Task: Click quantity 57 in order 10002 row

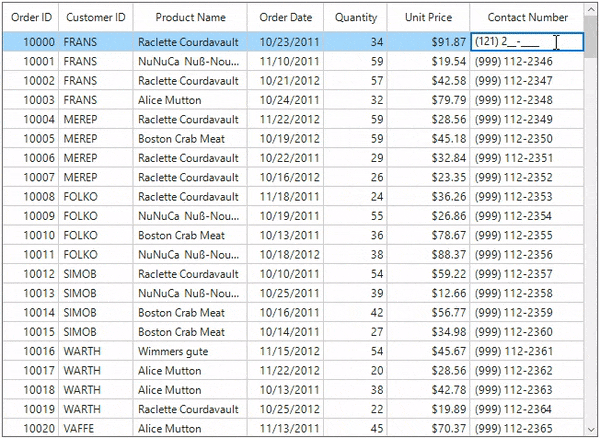Action: 355,81
